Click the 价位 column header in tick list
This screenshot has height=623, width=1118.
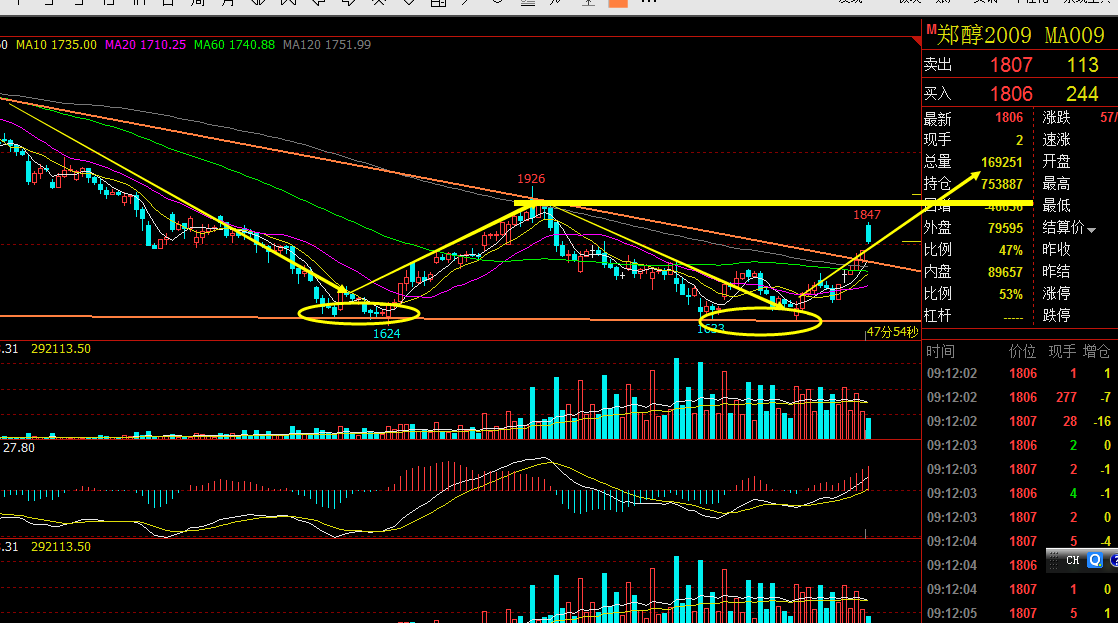(x=1022, y=351)
